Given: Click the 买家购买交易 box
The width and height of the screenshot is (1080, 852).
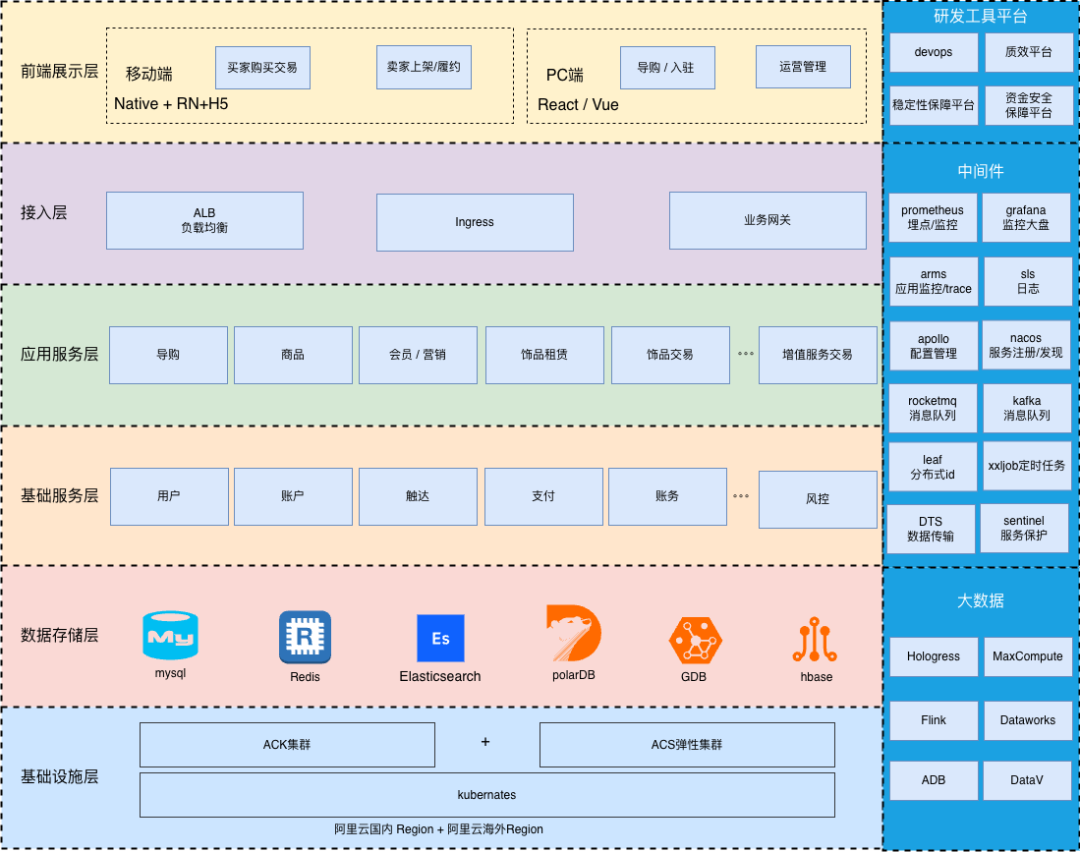Looking at the screenshot, I should (262, 67).
